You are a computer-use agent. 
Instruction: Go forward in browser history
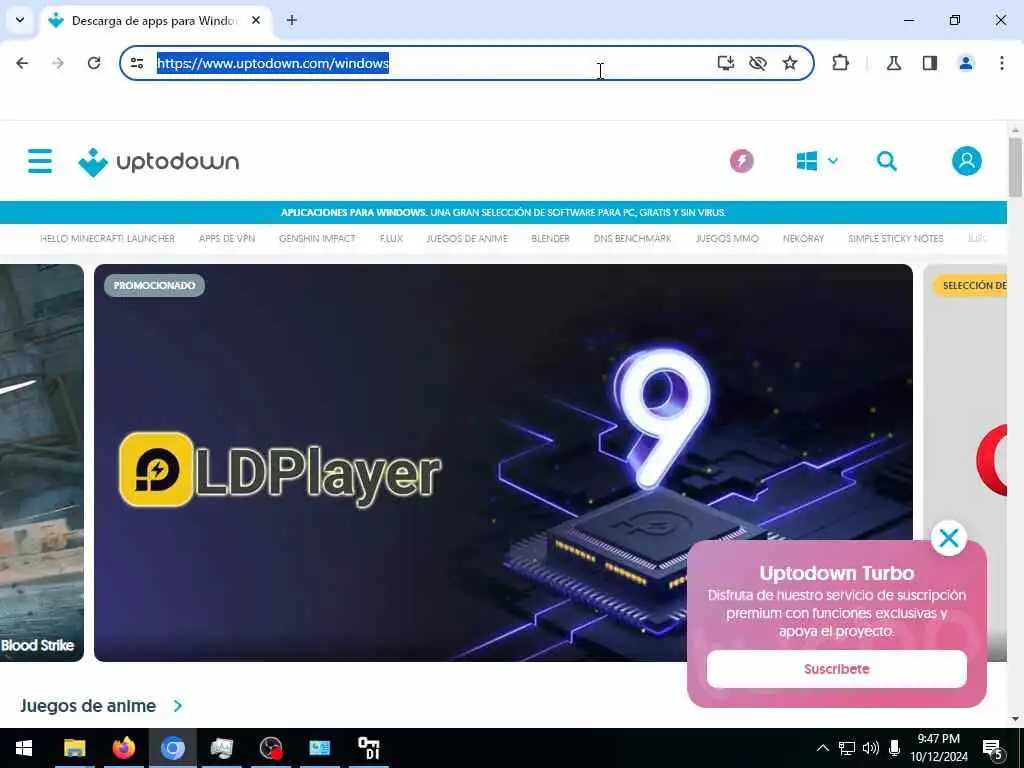pyautogui.click(x=58, y=63)
